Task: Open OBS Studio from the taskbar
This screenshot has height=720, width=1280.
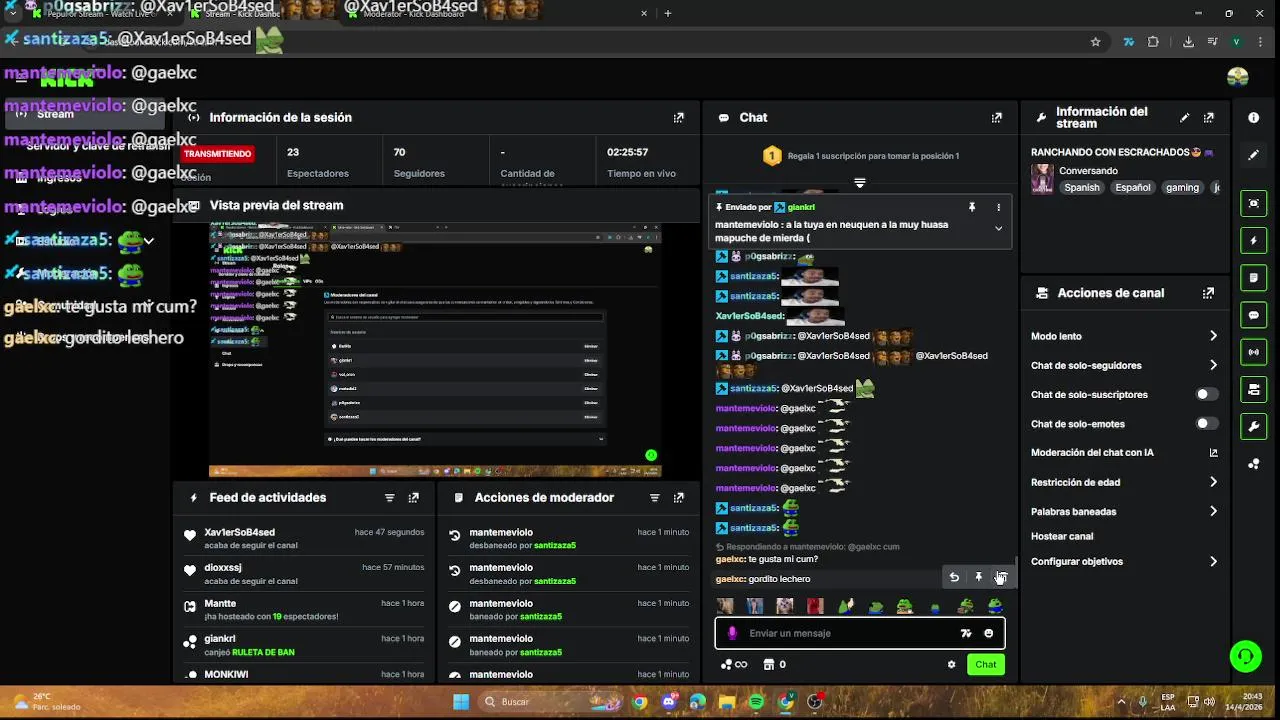Action: click(x=814, y=702)
